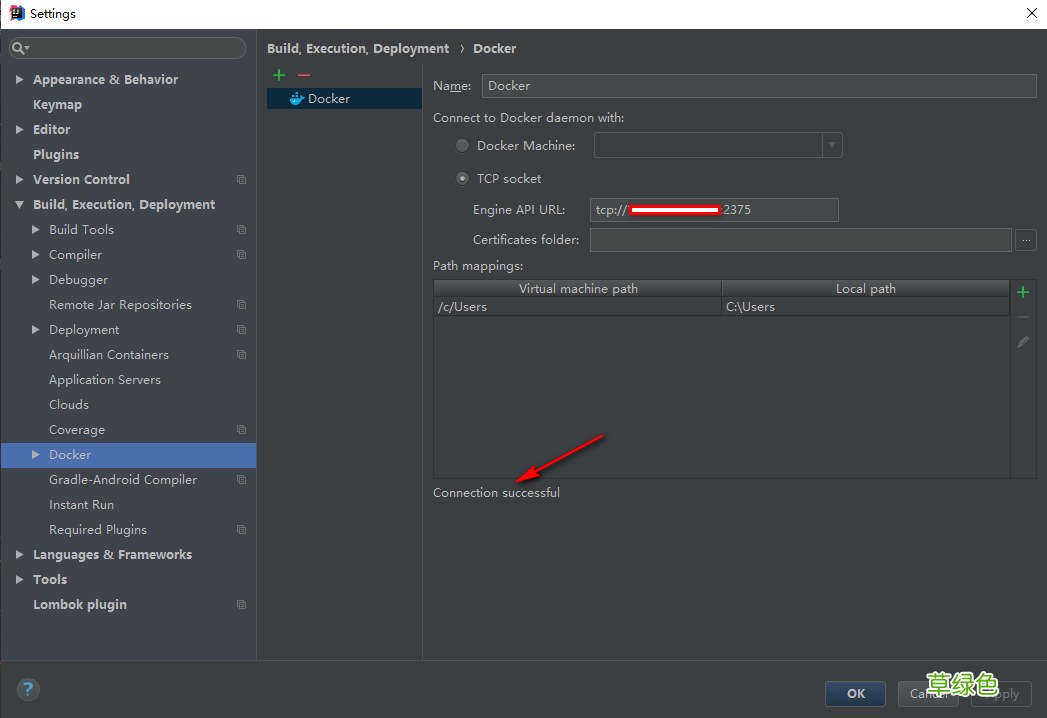Click into the Engine API URL field

click(x=780, y=210)
